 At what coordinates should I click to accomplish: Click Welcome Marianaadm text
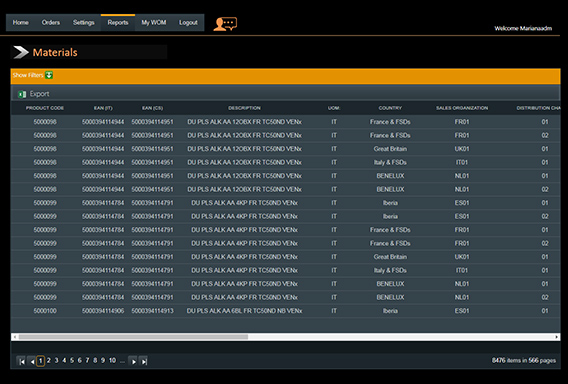[x=523, y=28]
